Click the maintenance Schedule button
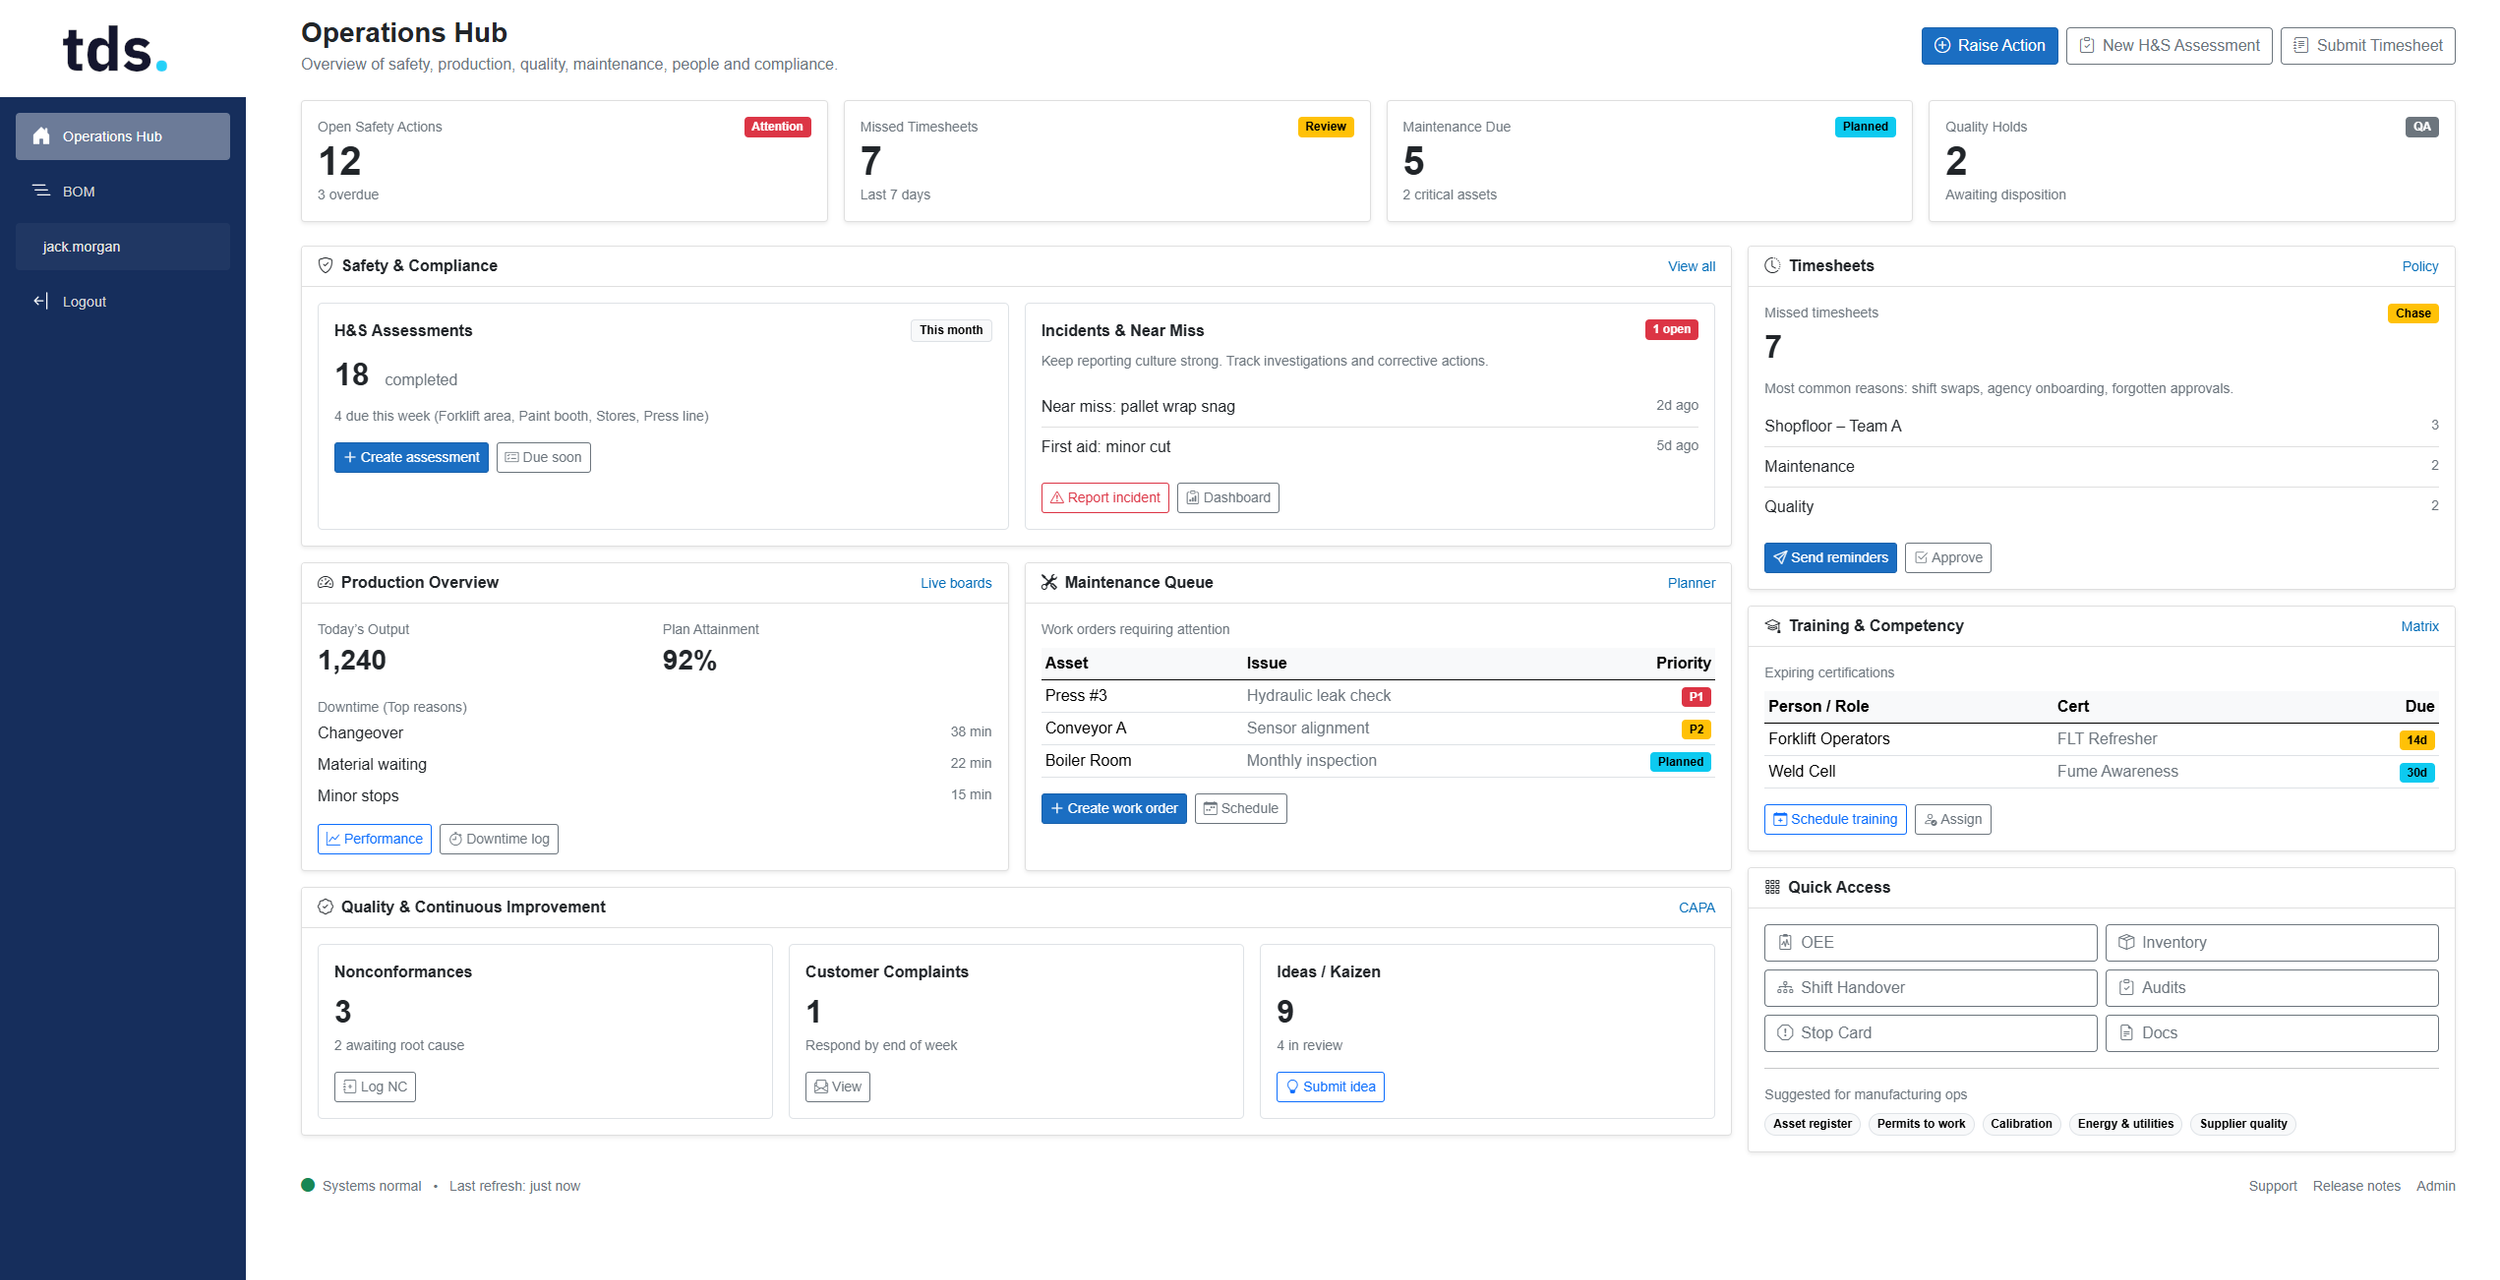This screenshot has height=1280, width=2500. pos(1240,808)
